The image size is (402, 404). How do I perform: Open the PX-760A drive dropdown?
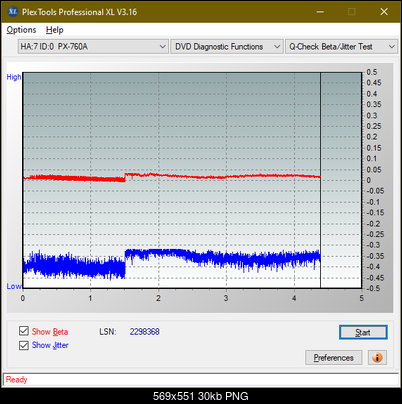coord(93,46)
